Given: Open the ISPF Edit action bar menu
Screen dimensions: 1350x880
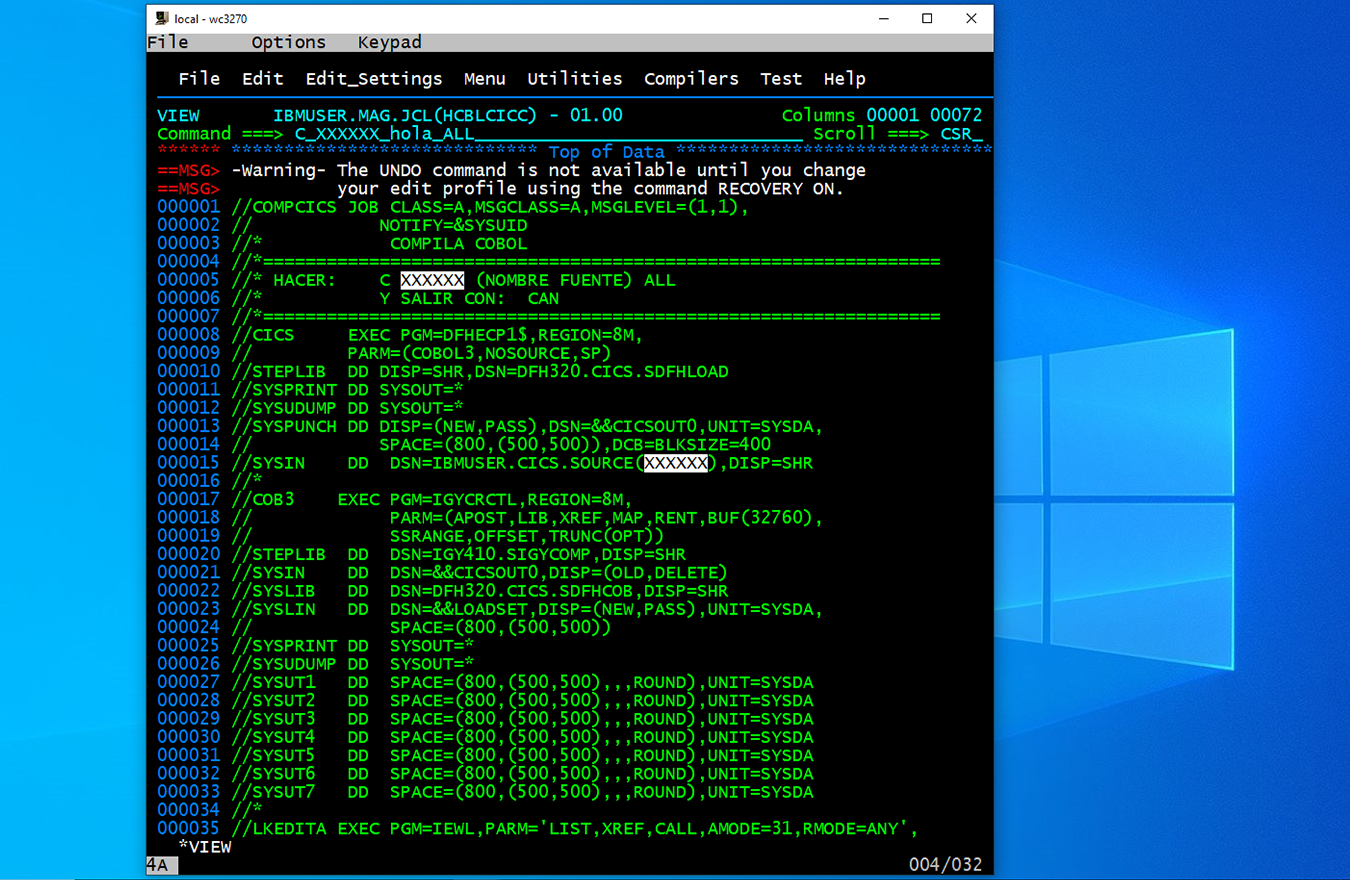Looking at the screenshot, I should click(262, 79).
